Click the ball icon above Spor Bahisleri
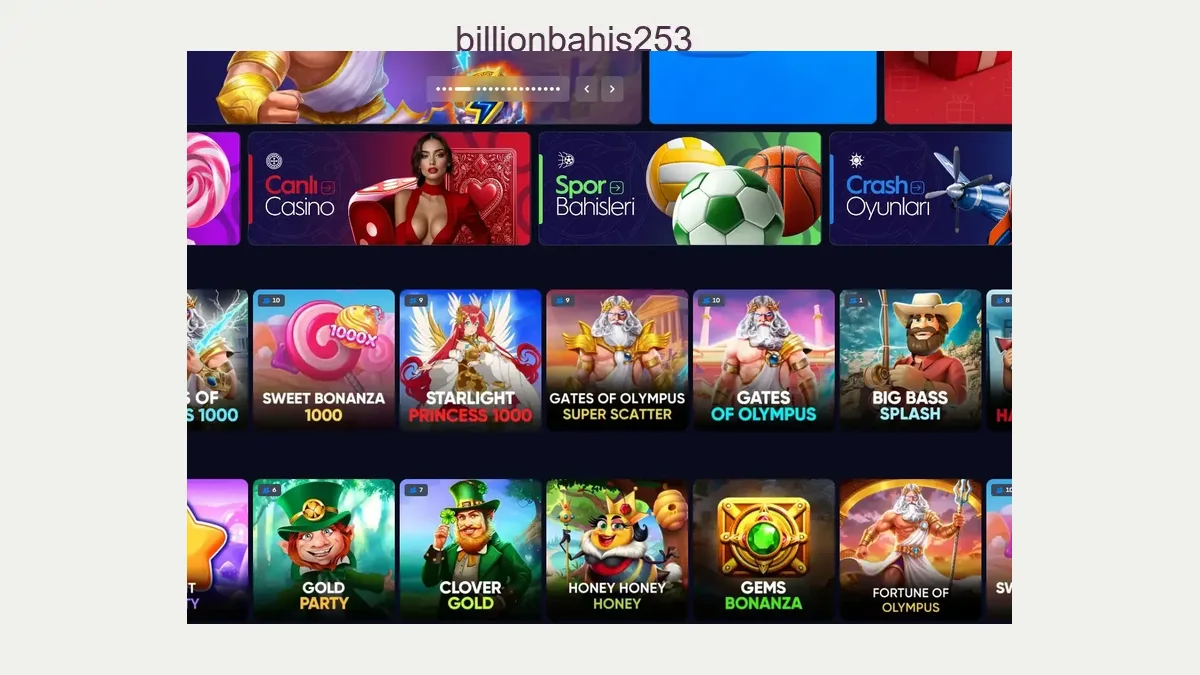Viewport: 1200px width, 675px height. pyautogui.click(x=565, y=161)
